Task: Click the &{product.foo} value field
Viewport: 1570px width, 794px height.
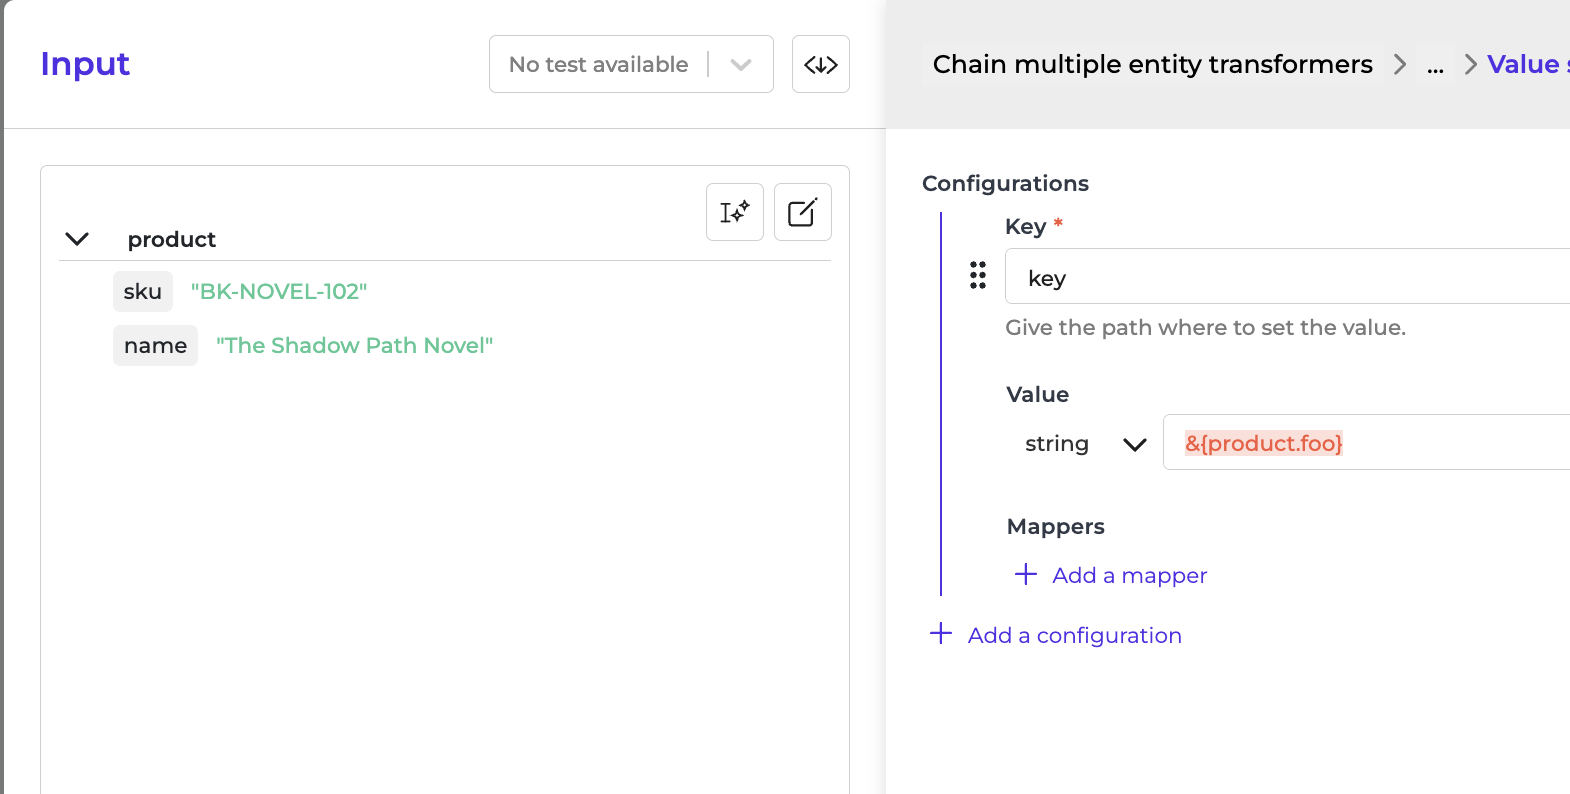Action: [x=1370, y=443]
